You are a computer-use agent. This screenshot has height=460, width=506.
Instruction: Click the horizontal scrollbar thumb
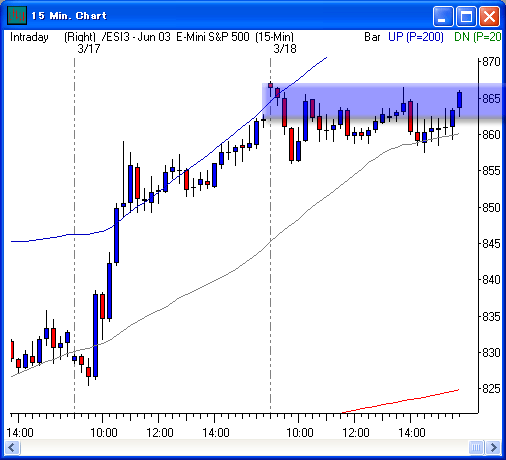coord(476,447)
